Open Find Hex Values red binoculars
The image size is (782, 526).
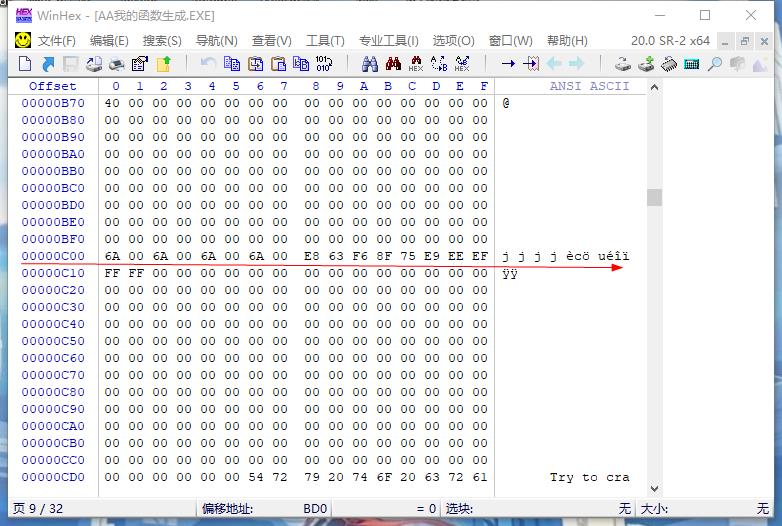(x=393, y=63)
